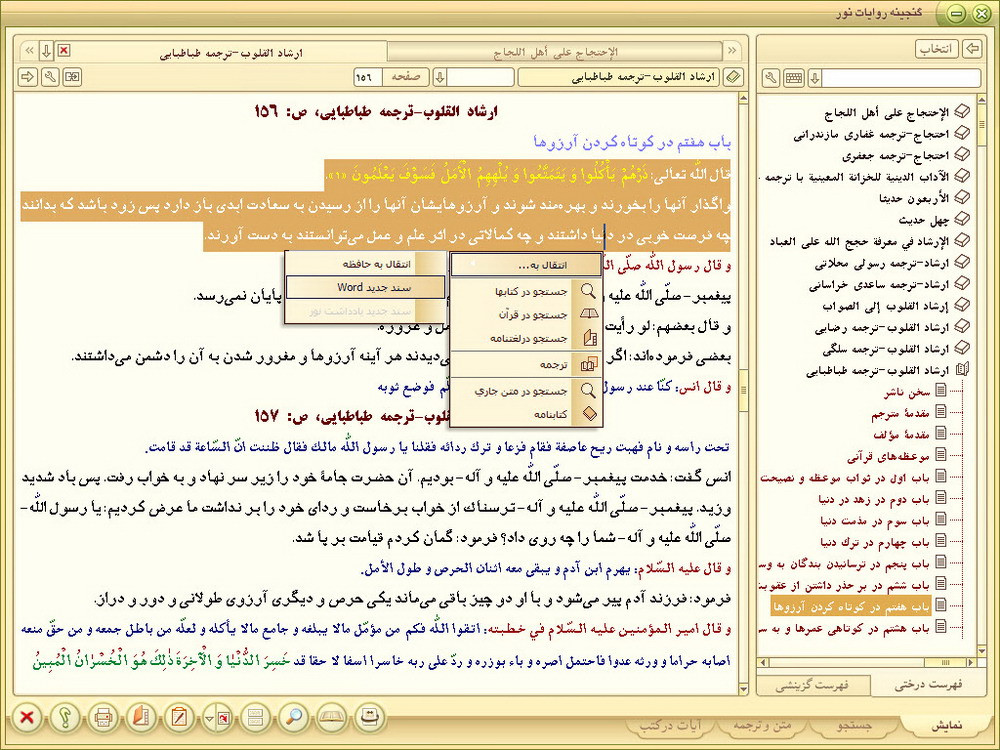
Task: Click the جستجو در قرآن book icon
Action: click(x=587, y=314)
